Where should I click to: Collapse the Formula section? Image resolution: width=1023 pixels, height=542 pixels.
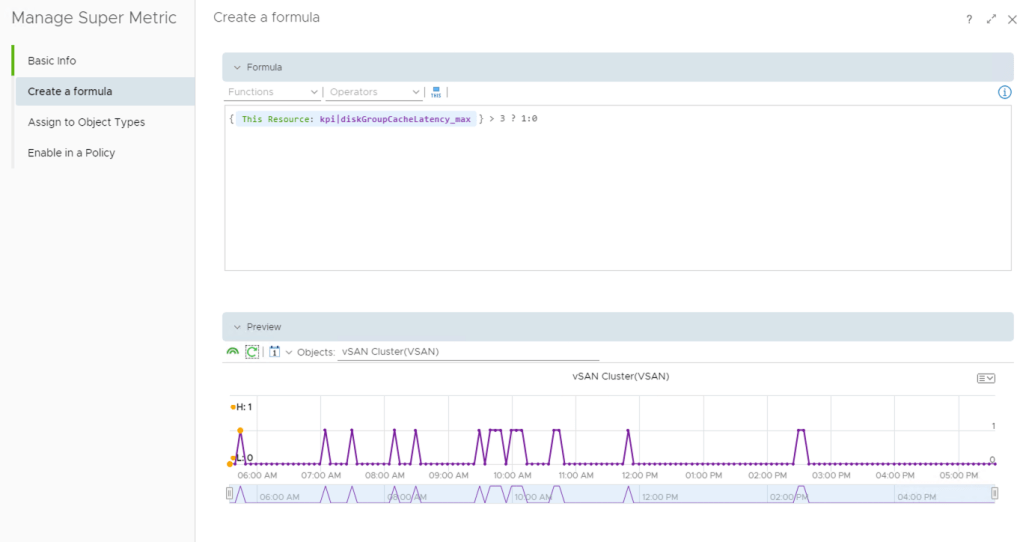coord(237,67)
